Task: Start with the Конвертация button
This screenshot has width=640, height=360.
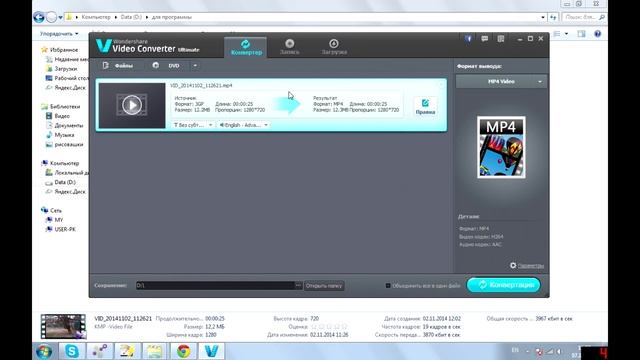Action: pos(503,285)
